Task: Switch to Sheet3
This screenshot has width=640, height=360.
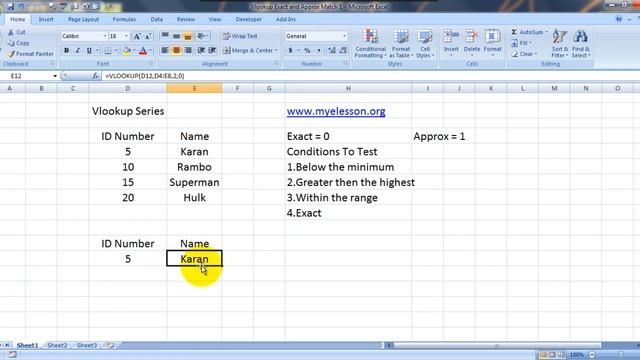Action: point(87,345)
